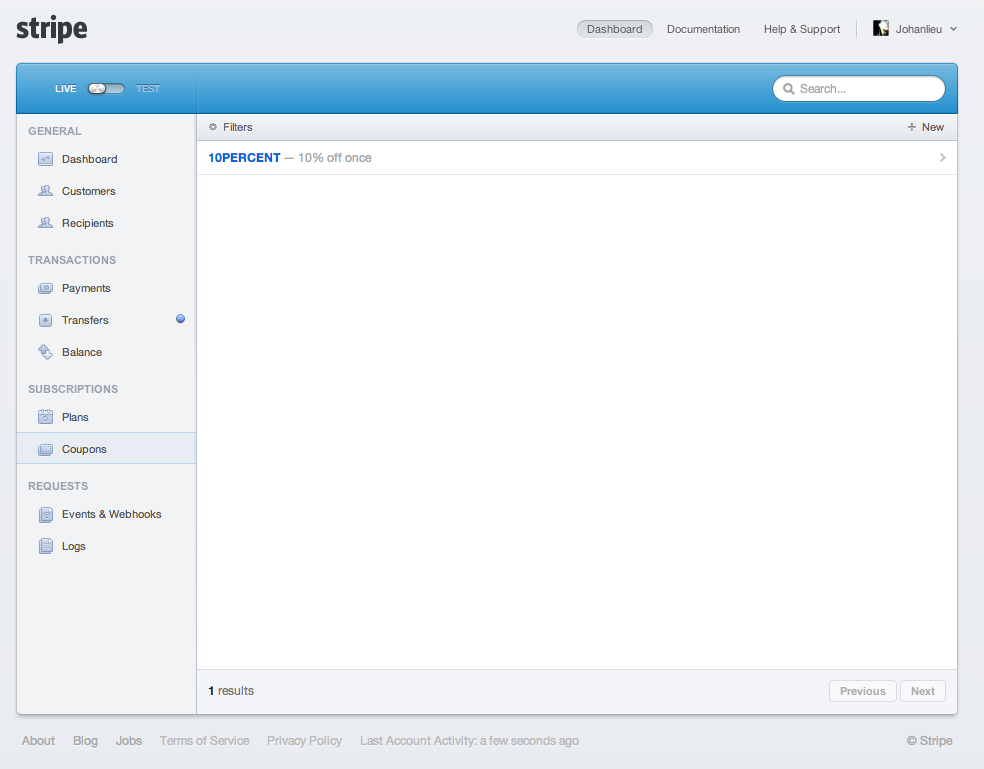Open Logs under Requests

point(73,546)
